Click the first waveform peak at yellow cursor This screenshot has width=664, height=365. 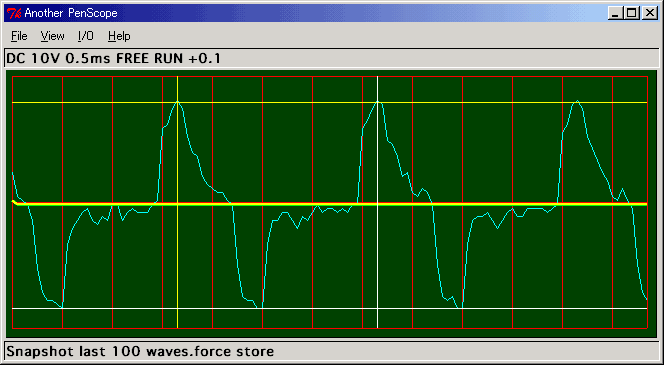coord(177,102)
